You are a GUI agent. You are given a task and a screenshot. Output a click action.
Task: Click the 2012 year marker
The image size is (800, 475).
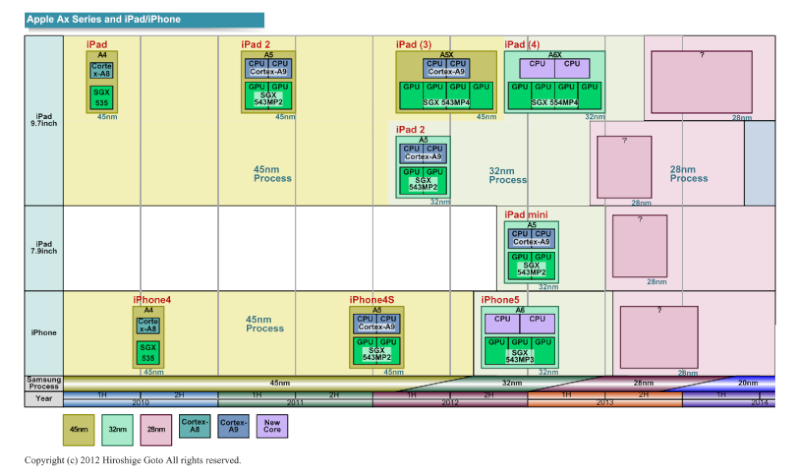coord(450,403)
